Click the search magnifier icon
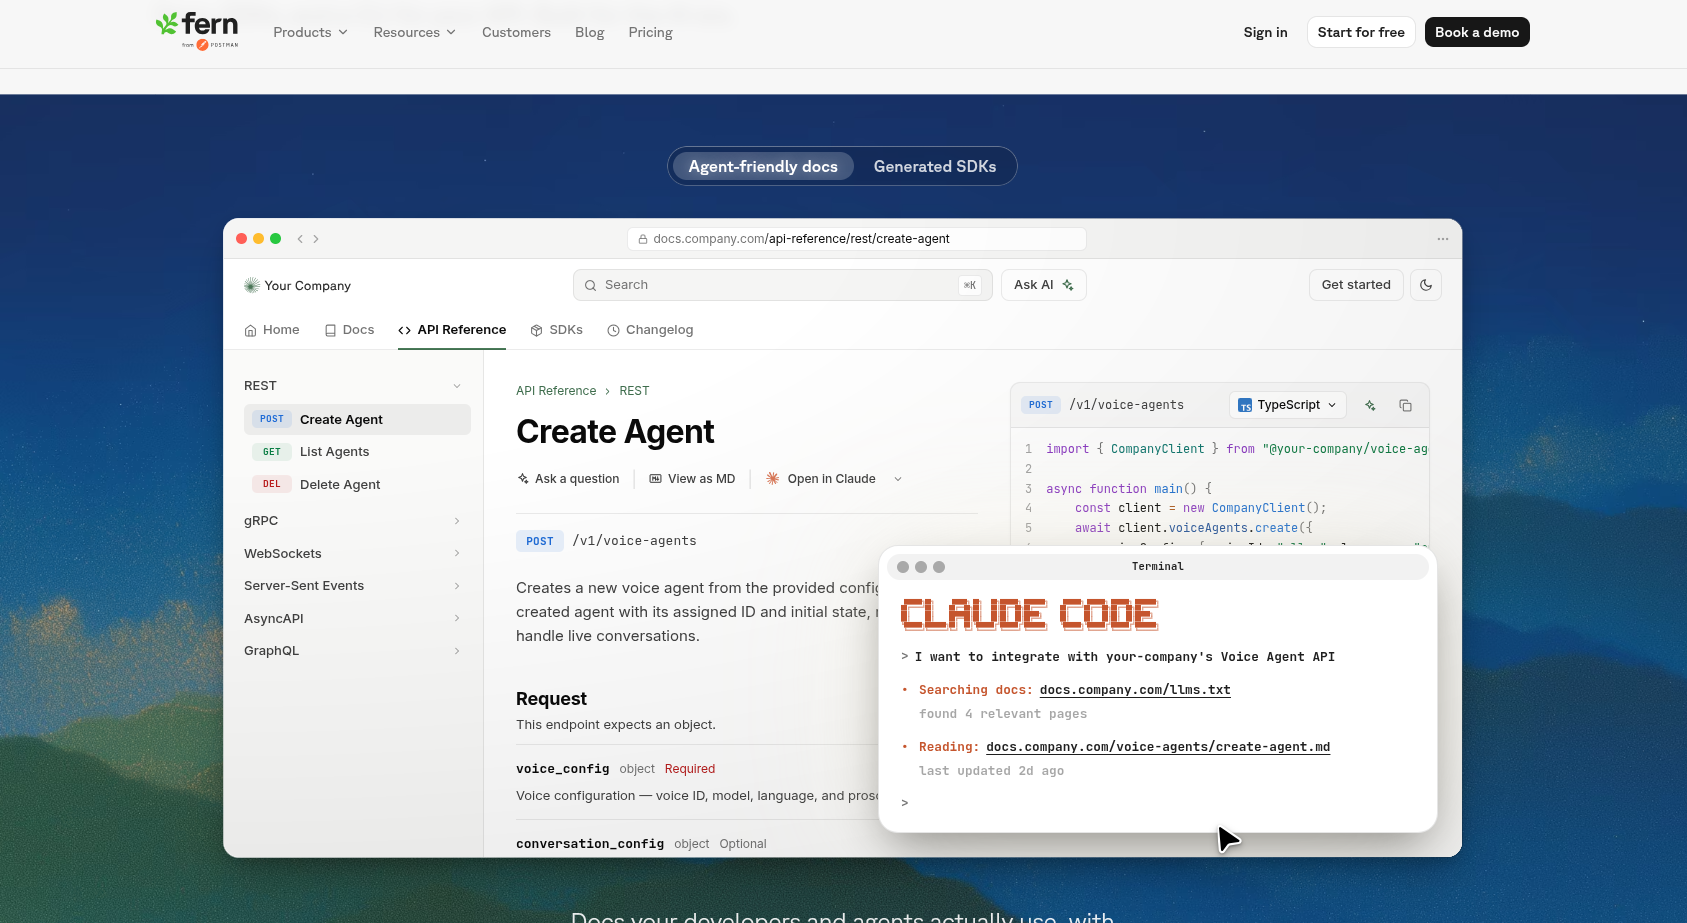 591,285
